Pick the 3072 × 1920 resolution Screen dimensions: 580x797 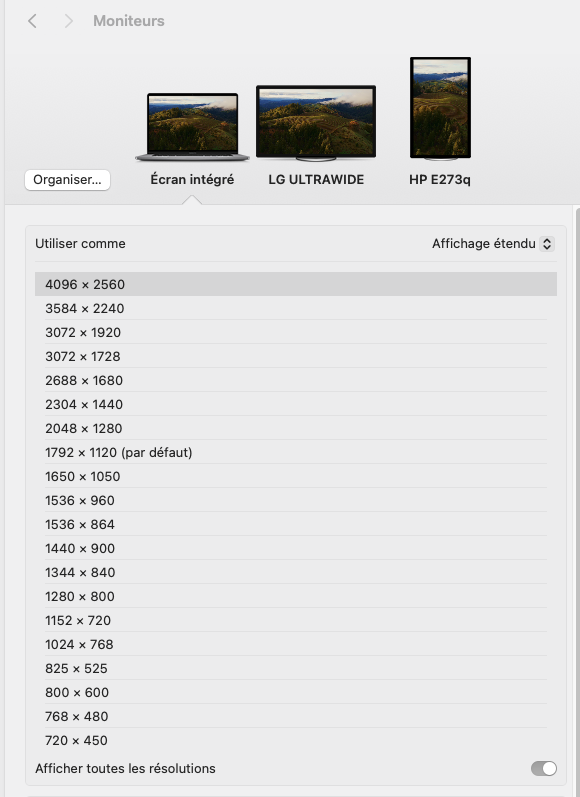(x=296, y=332)
